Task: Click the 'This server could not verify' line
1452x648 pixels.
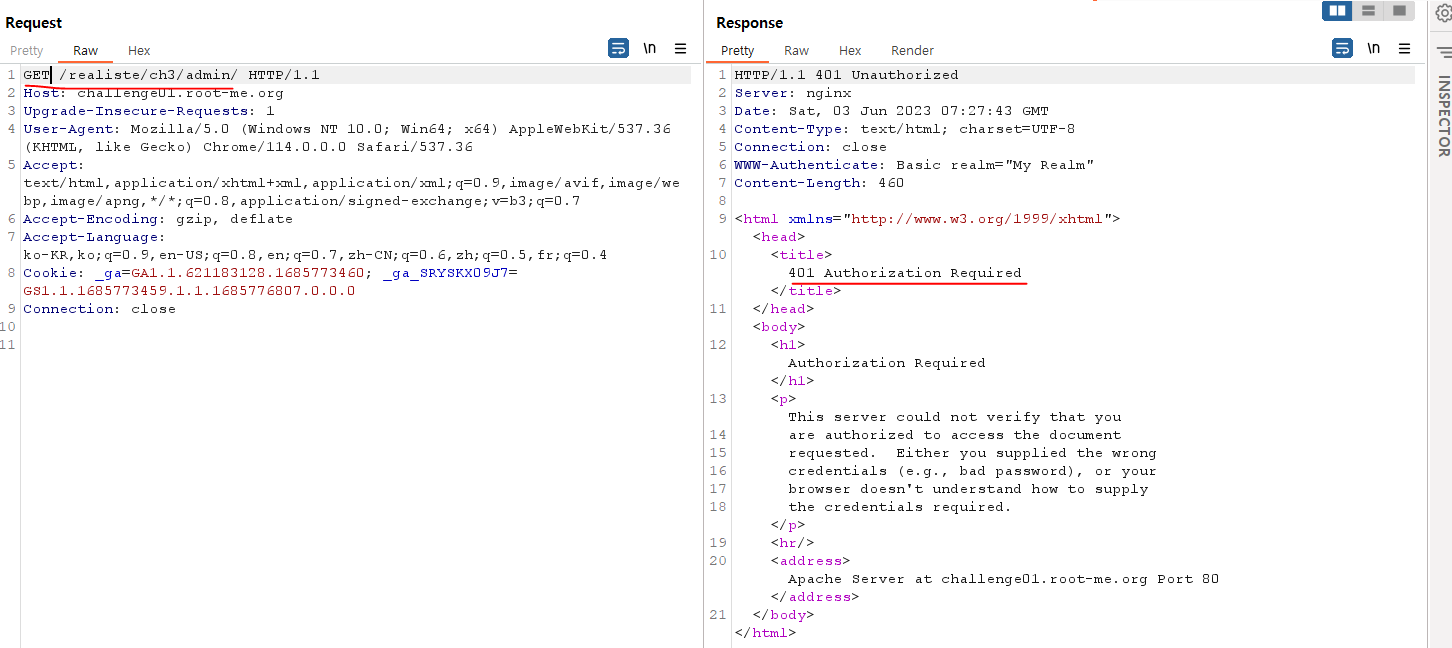Action: pos(955,417)
